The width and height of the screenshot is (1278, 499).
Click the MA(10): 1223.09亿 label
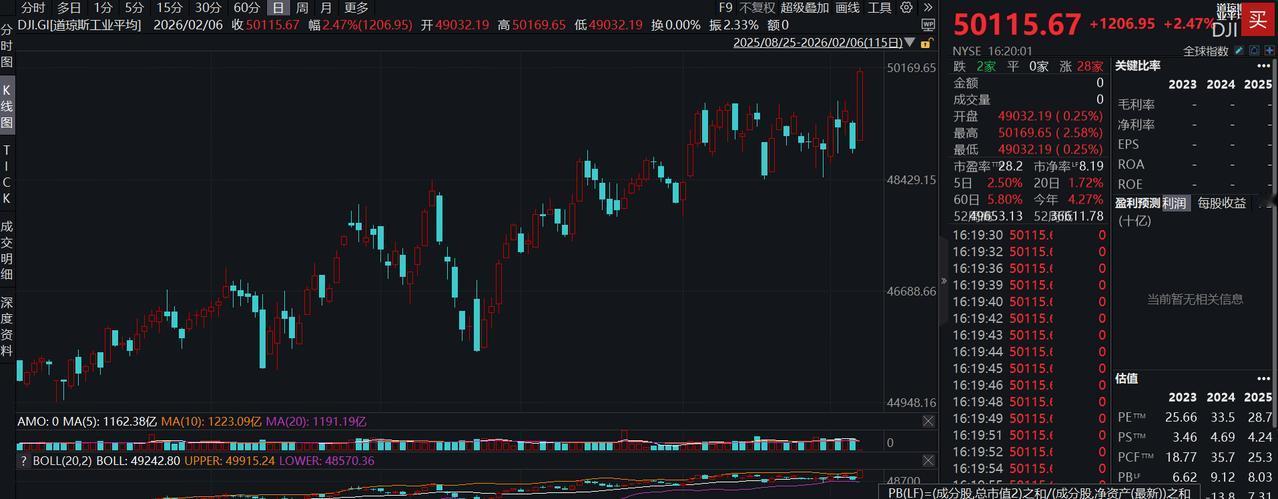pyautogui.click(x=211, y=422)
